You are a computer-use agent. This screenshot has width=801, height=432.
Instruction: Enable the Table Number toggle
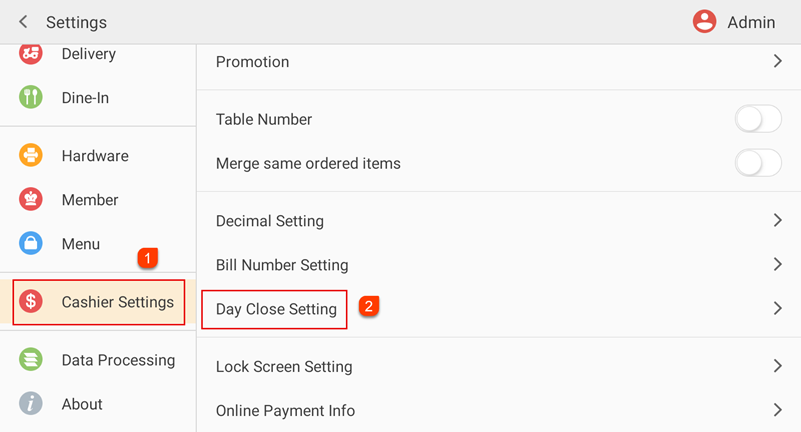[758, 120]
